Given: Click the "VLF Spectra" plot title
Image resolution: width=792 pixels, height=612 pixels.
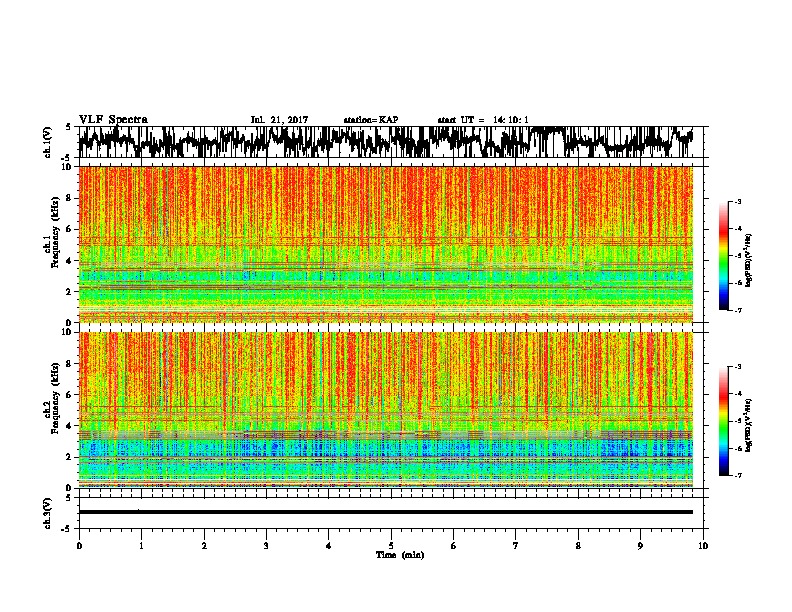Looking at the screenshot, I should click(113, 120).
